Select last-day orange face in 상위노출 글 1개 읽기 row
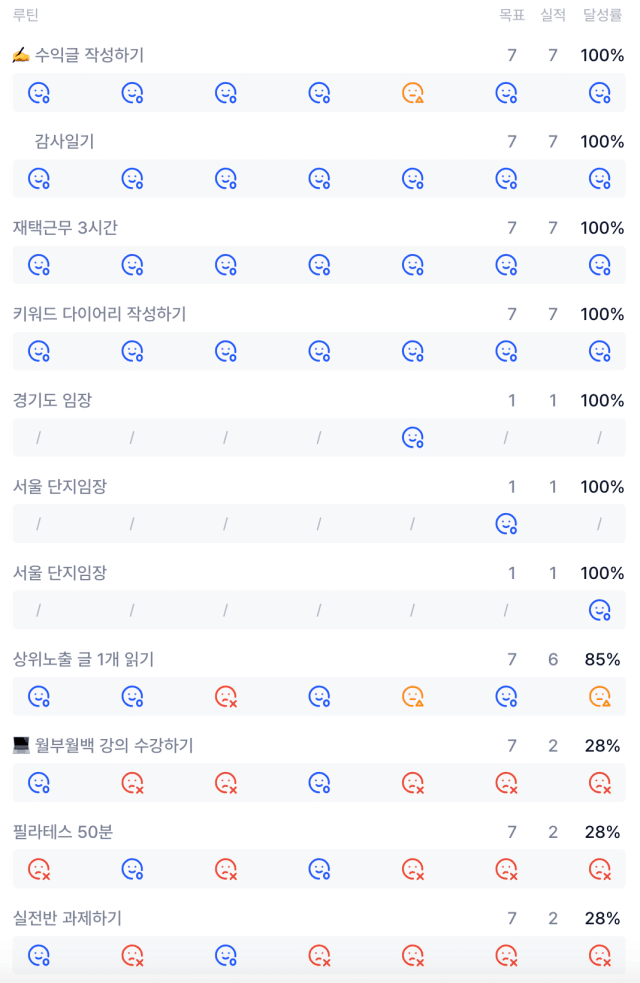The image size is (640, 983). [600, 697]
